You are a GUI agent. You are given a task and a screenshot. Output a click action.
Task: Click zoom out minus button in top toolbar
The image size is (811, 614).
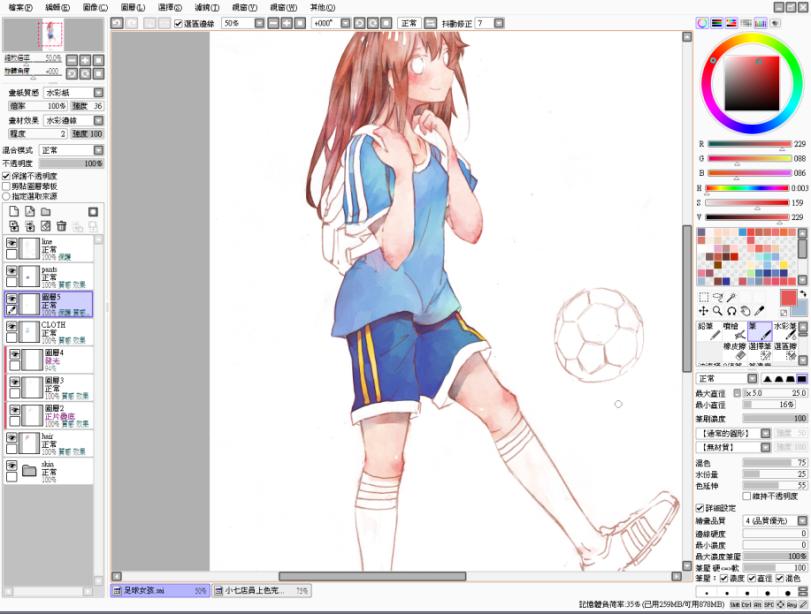(273, 23)
